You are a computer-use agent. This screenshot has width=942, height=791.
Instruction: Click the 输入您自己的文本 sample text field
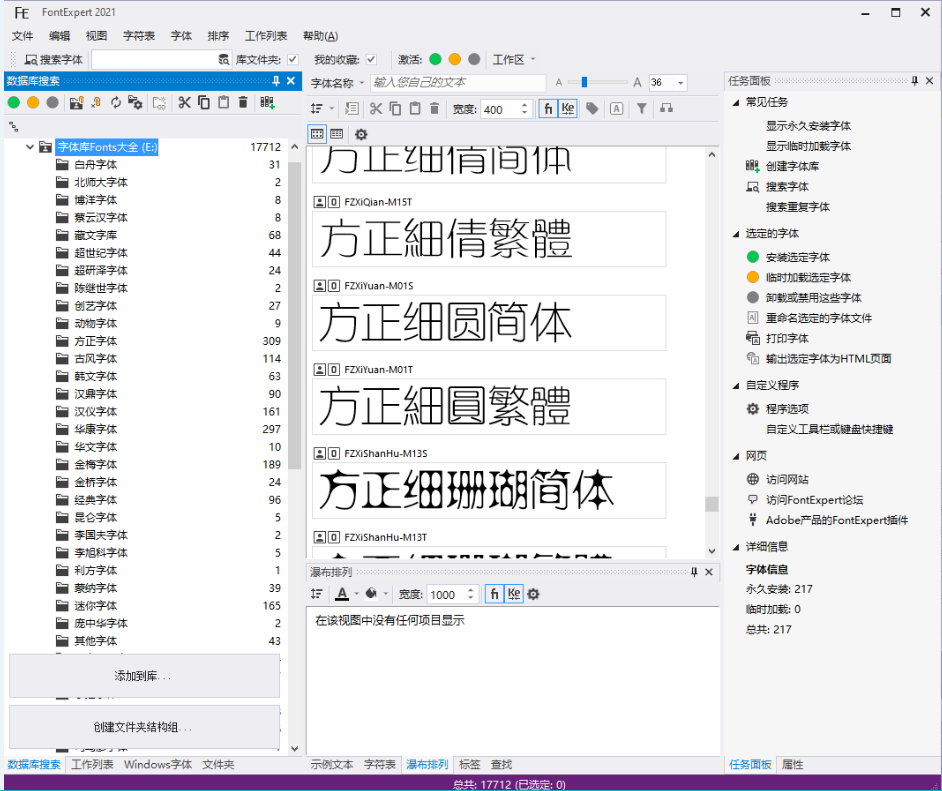458,82
